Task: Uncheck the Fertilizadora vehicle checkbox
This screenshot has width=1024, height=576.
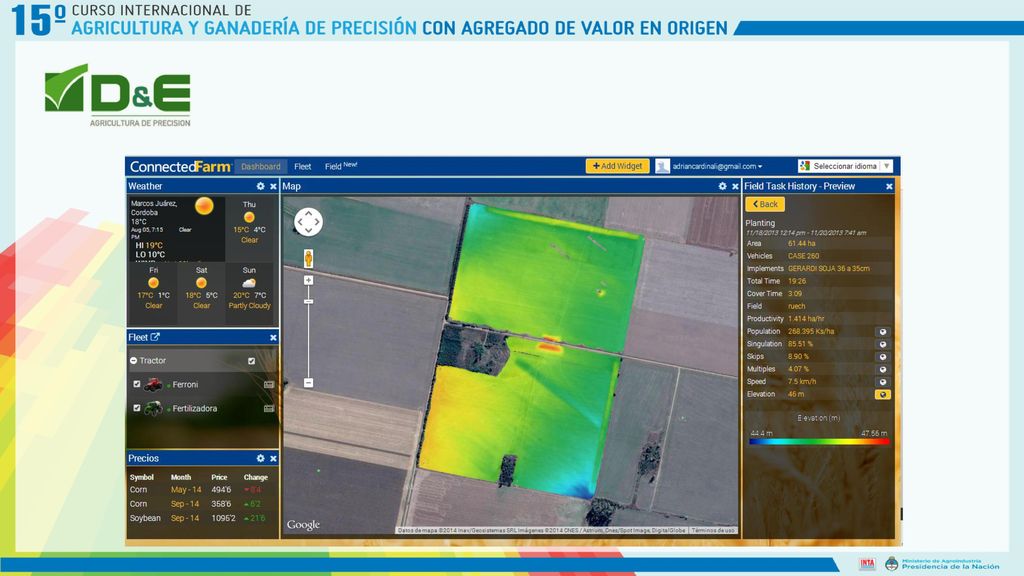Action: click(136, 408)
